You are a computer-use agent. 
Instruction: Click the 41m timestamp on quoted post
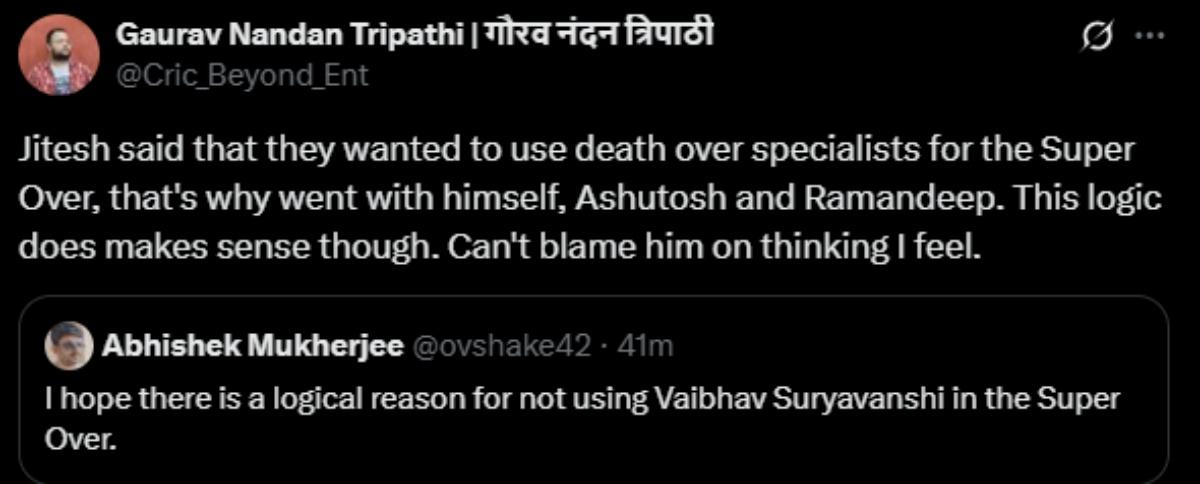click(x=646, y=346)
